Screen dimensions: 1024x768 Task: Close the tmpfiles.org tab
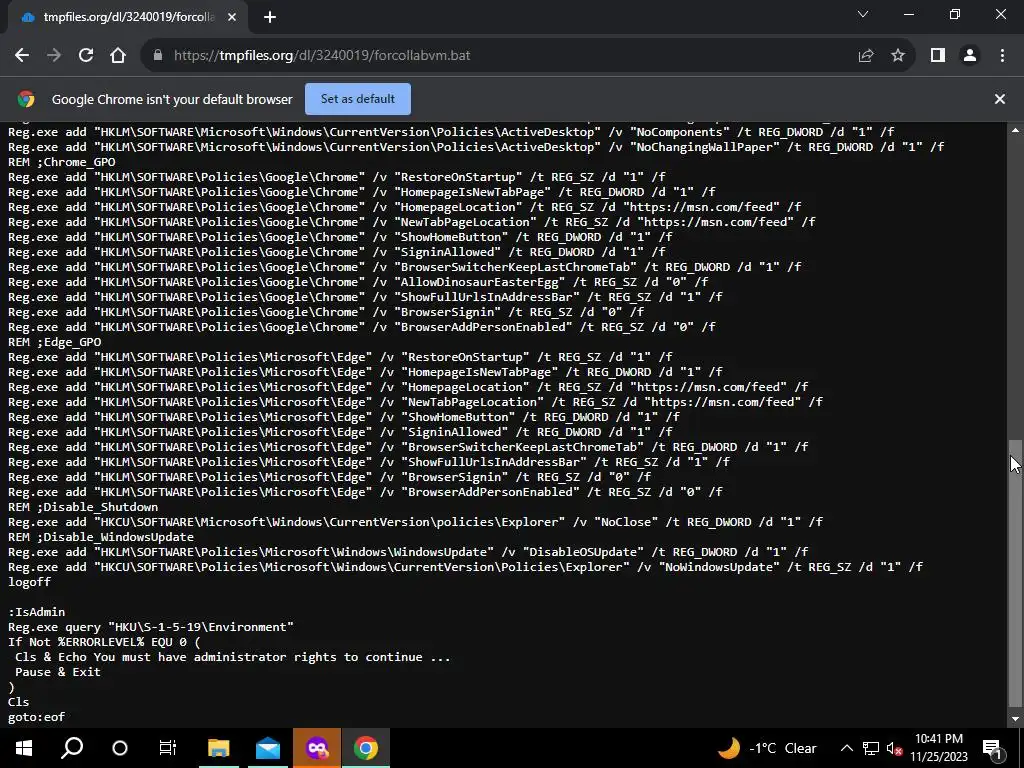231,17
